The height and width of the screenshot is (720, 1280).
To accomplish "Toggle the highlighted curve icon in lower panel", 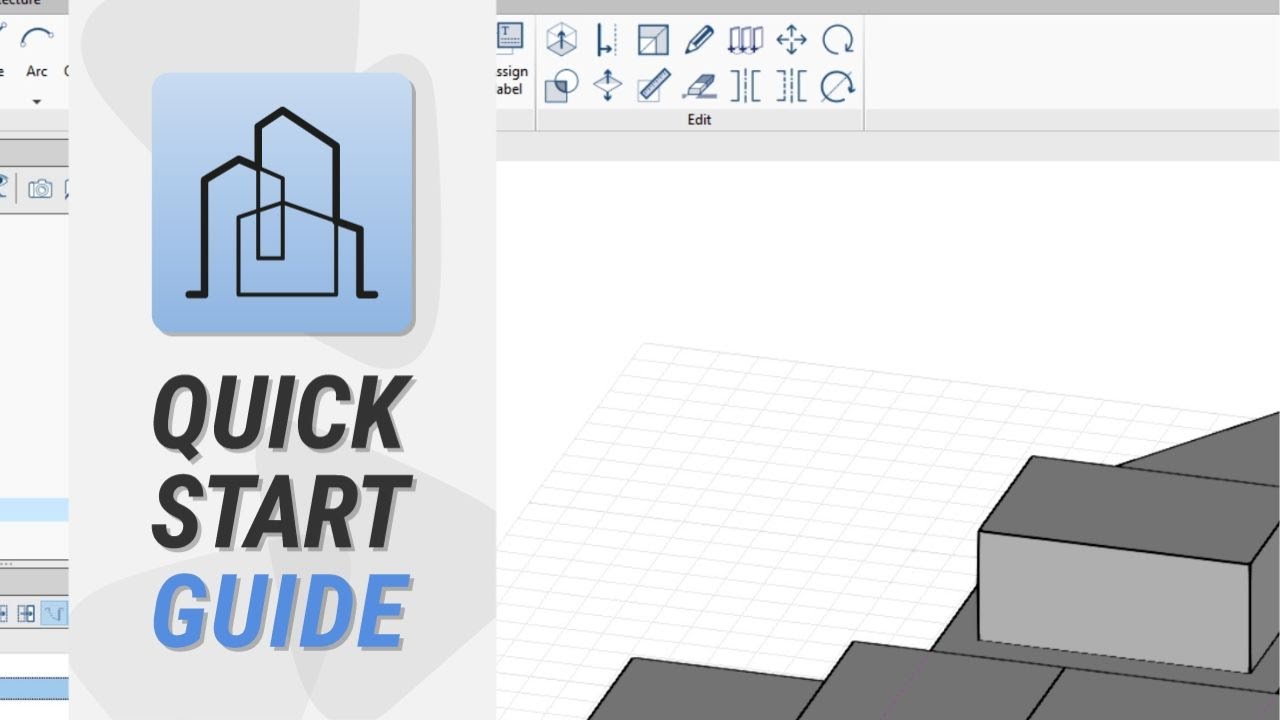I will 53,613.
